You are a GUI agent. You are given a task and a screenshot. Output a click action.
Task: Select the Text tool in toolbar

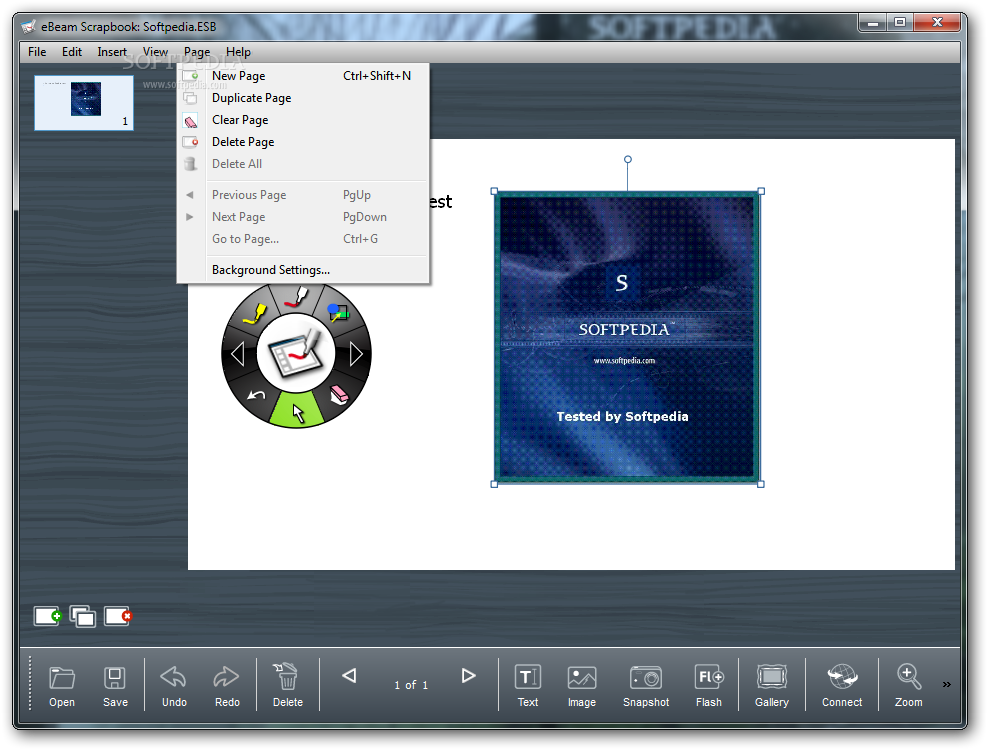(x=527, y=686)
